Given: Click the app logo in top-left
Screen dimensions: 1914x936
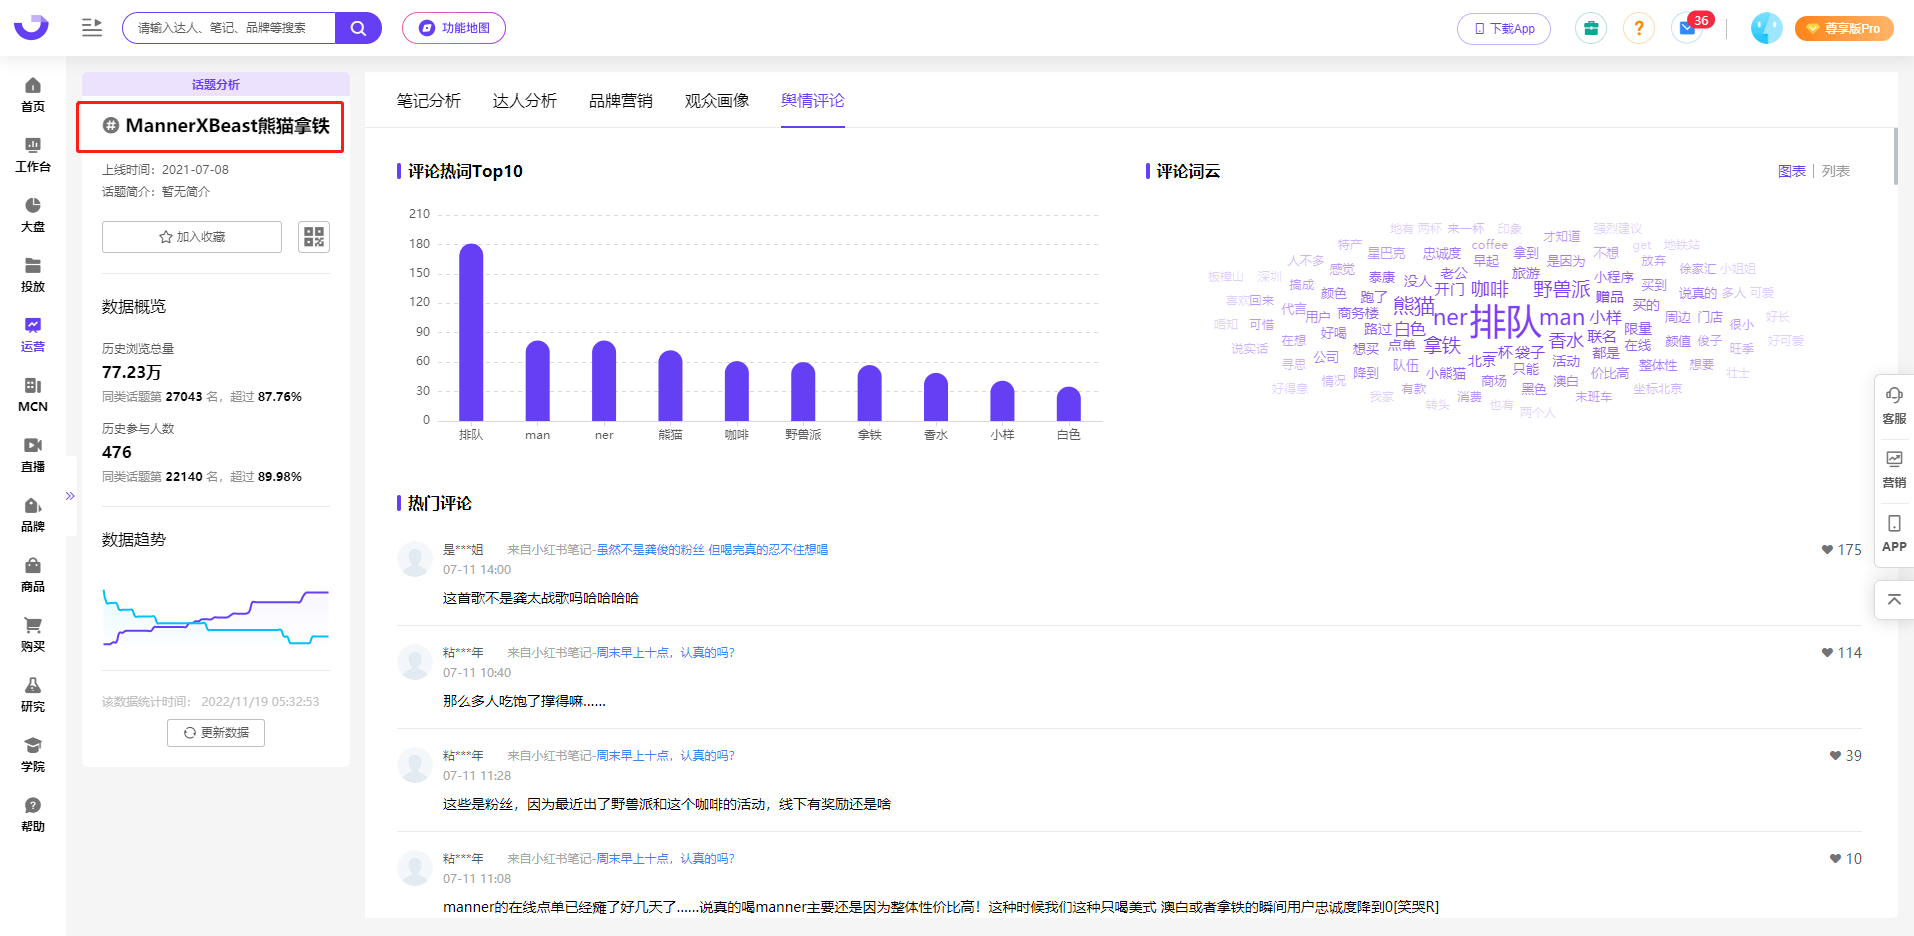Looking at the screenshot, I should 31,27.
